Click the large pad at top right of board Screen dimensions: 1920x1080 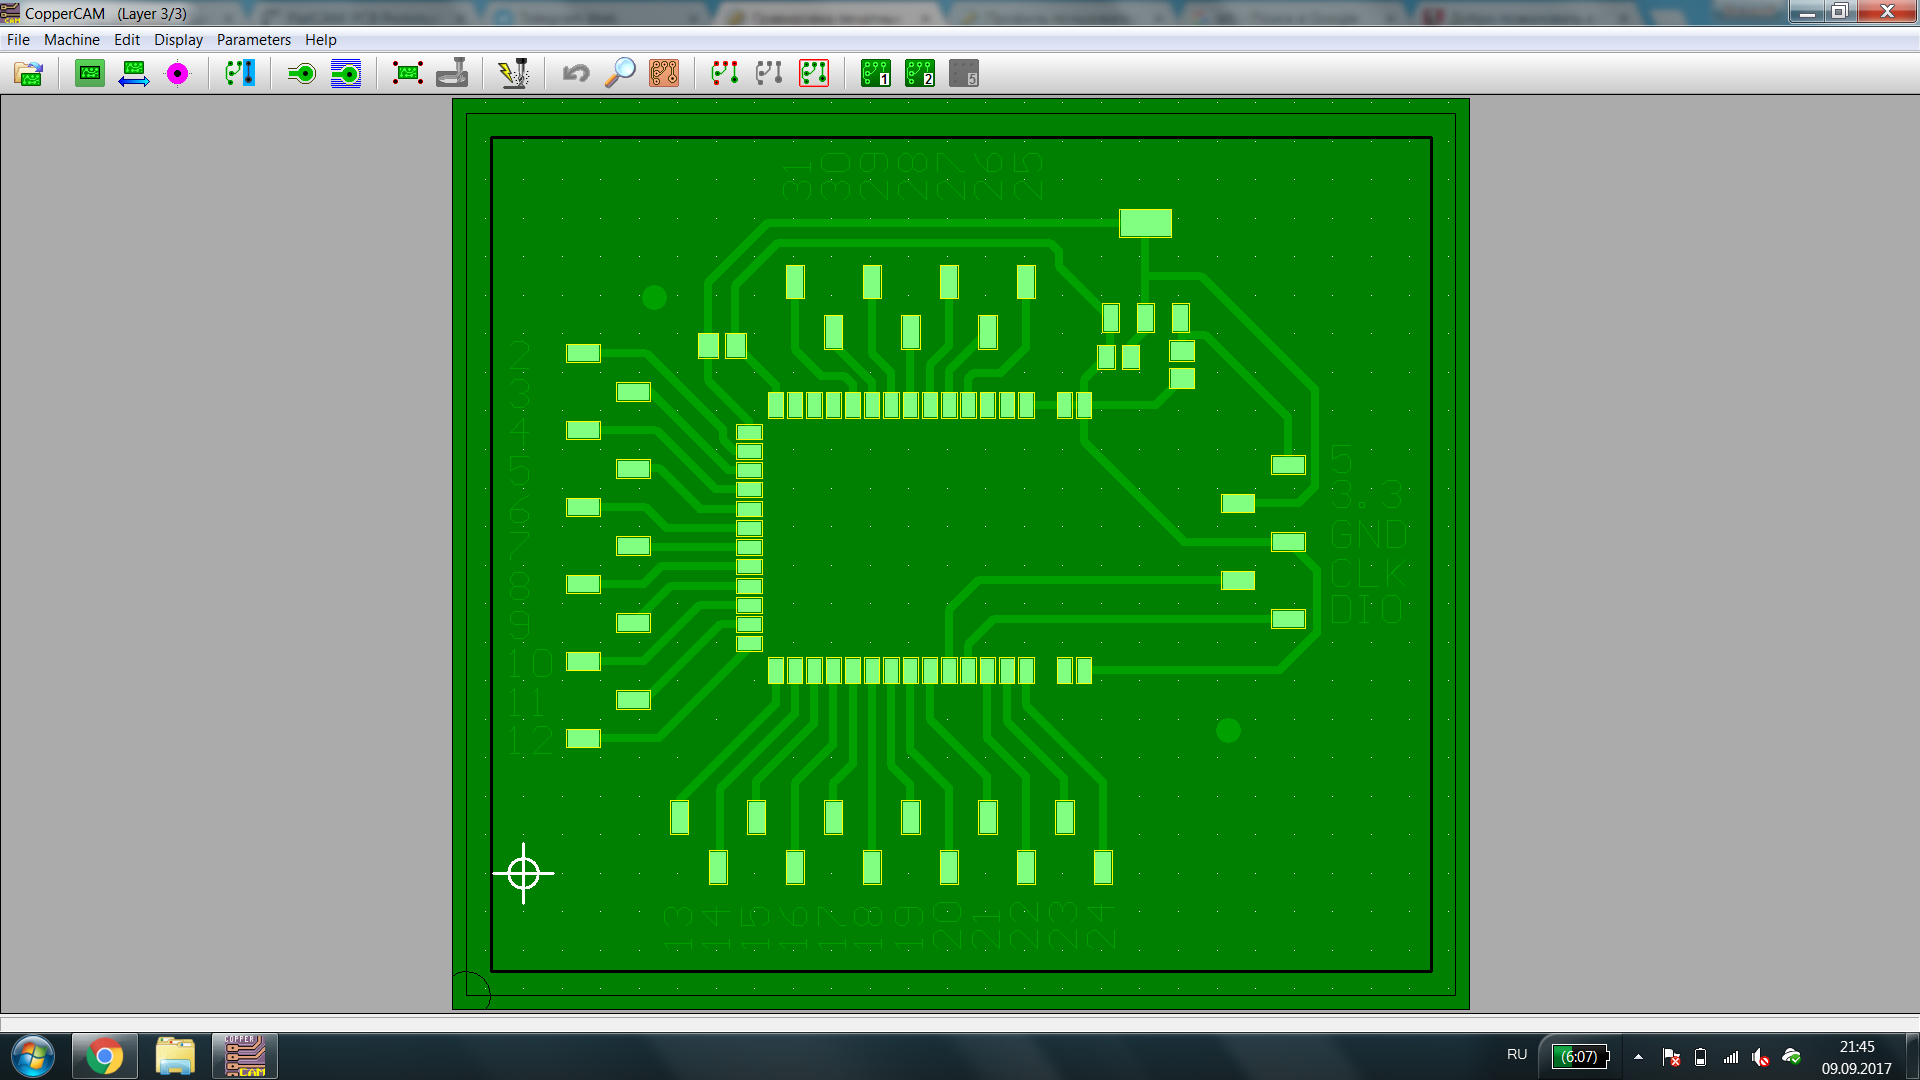click(x=1145, y=222)
